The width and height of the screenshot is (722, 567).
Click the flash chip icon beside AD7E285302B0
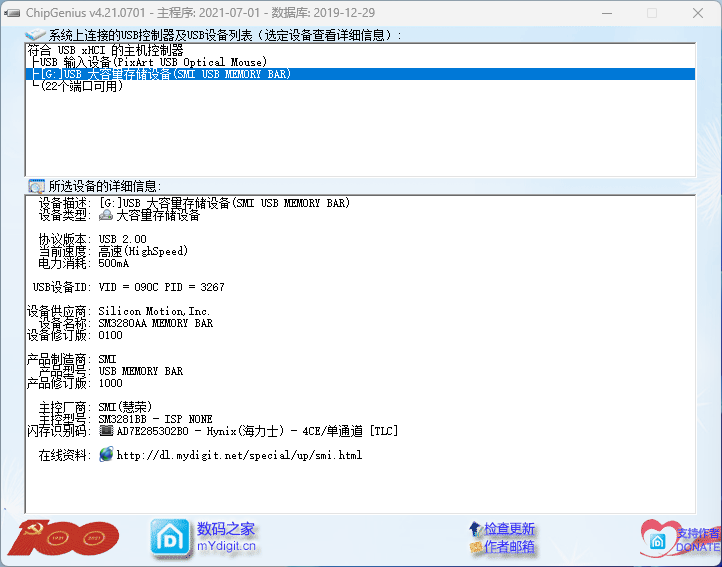(x=106, y=431)
